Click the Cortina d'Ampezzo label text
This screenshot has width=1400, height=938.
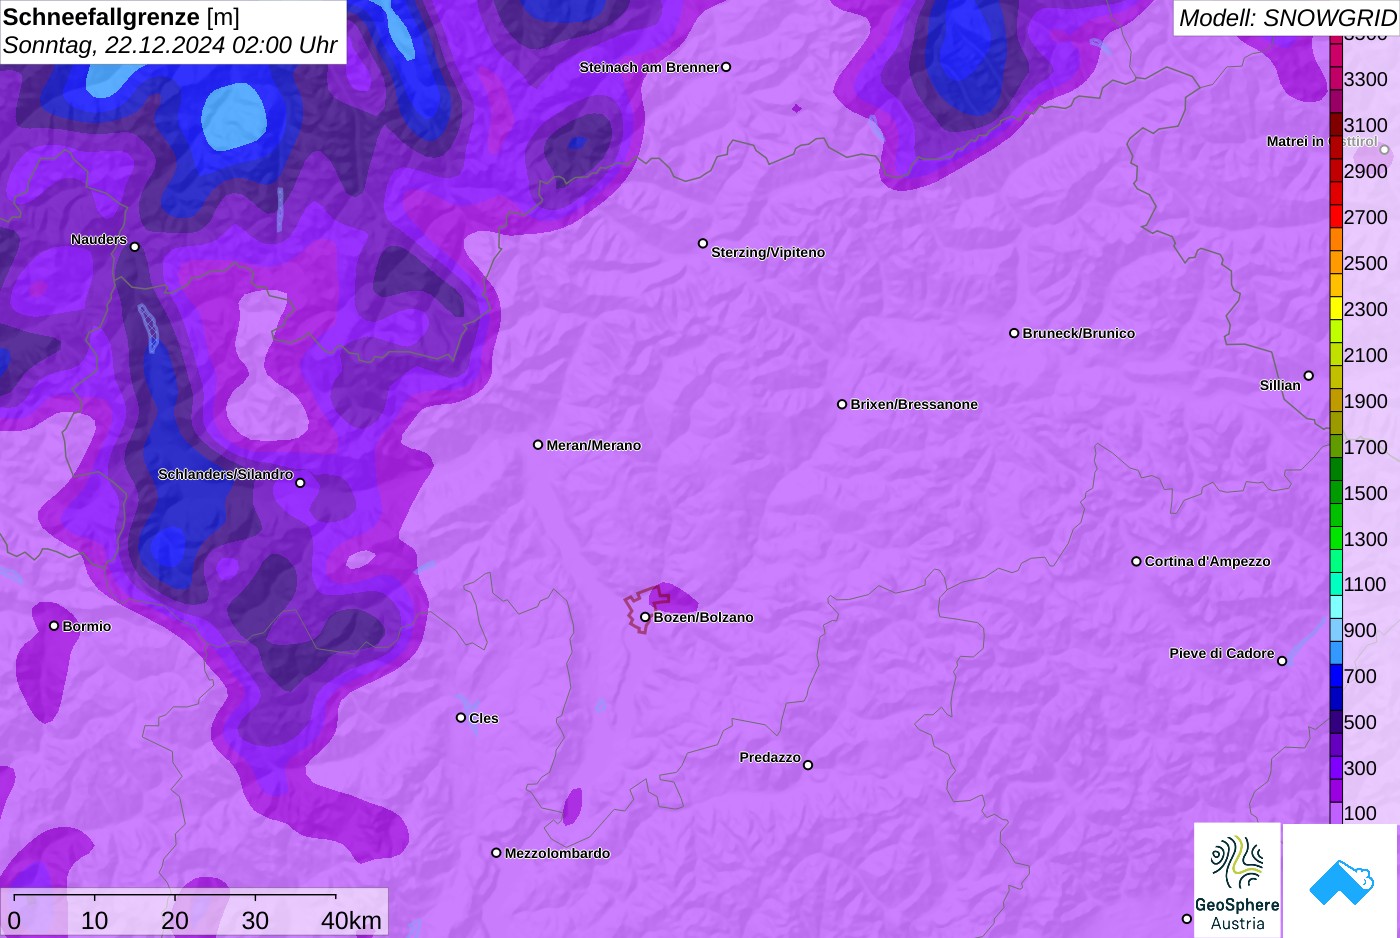pos(1208,561)
